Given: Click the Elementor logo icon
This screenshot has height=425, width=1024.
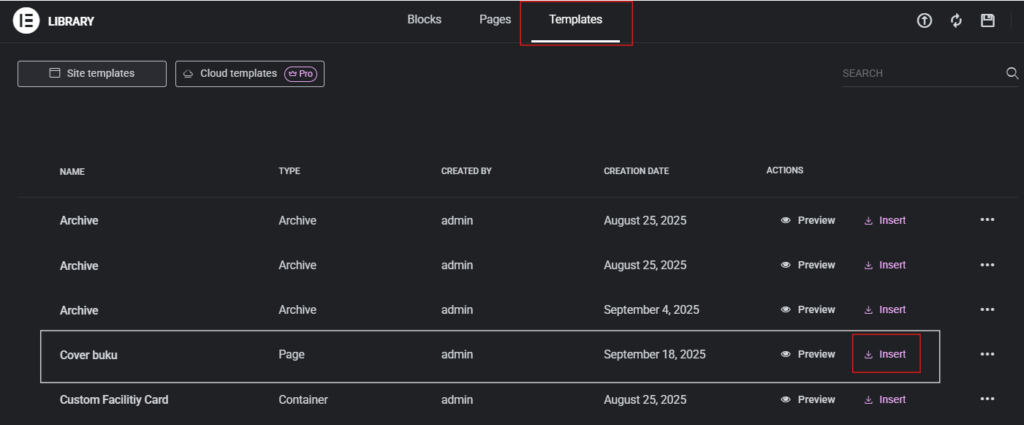Looking at the screenshot, I should (x=26, y=20).
